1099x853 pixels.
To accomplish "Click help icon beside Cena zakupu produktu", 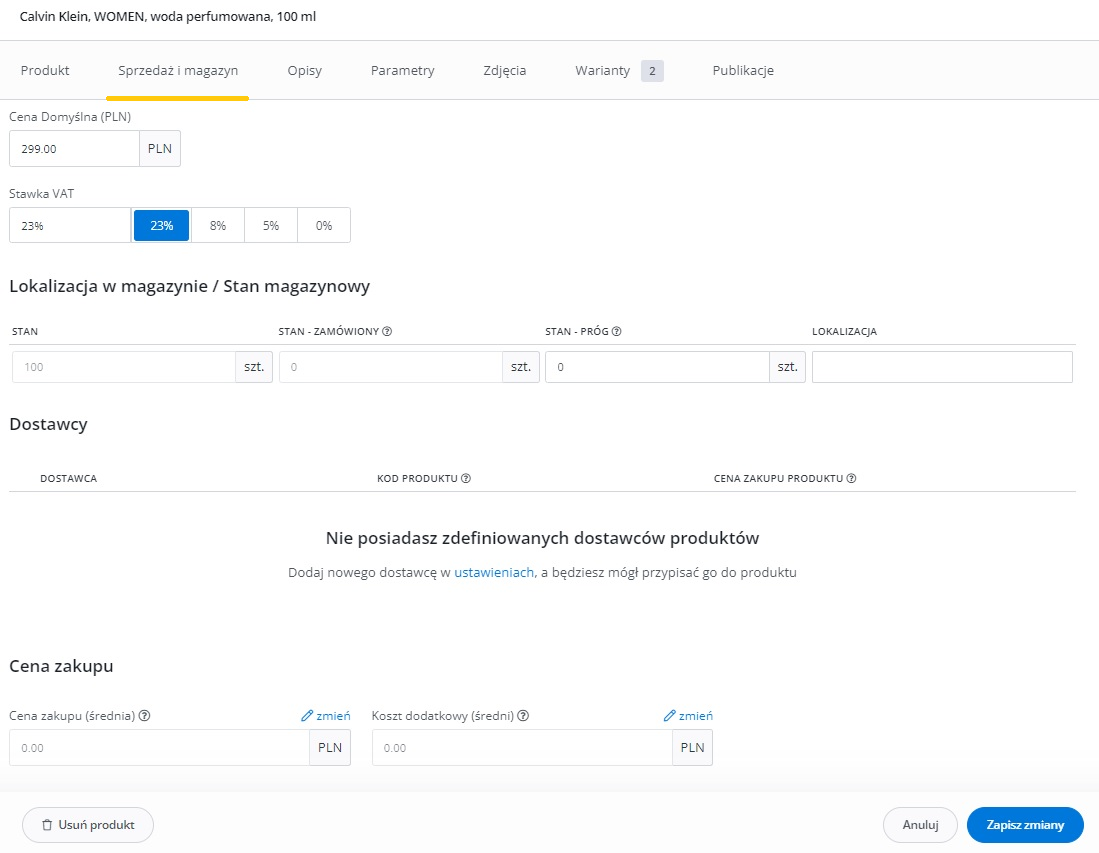I will (851, 479).
